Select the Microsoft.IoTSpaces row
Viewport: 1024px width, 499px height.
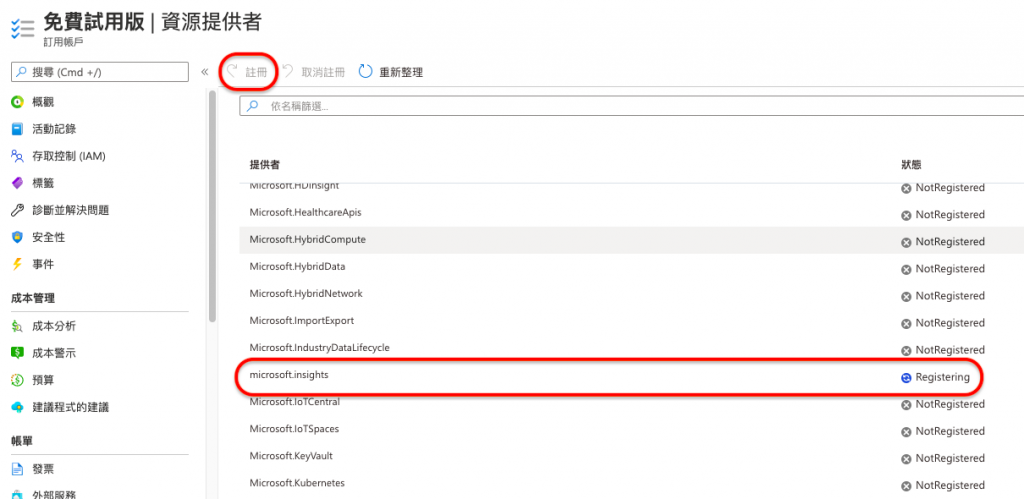coord(632,430)
